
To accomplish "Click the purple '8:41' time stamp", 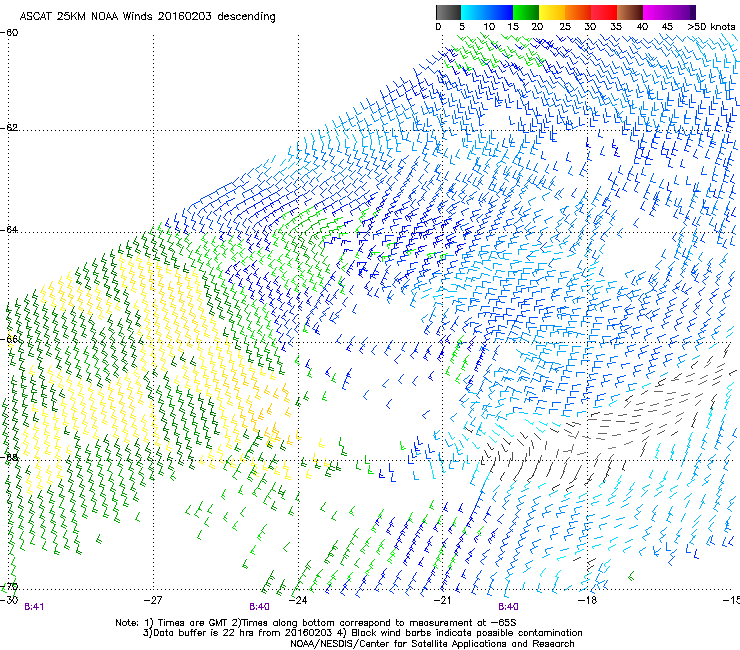I will pos(34,607).
